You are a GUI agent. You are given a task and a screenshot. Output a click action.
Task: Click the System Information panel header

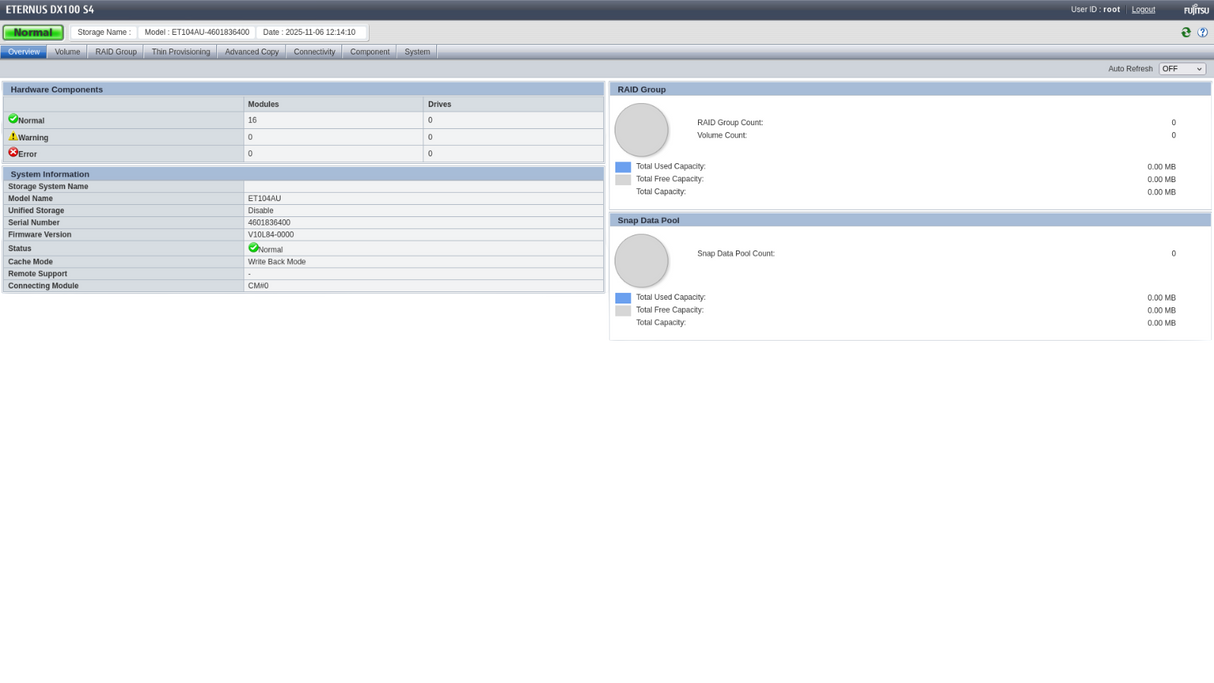(303, 174)
